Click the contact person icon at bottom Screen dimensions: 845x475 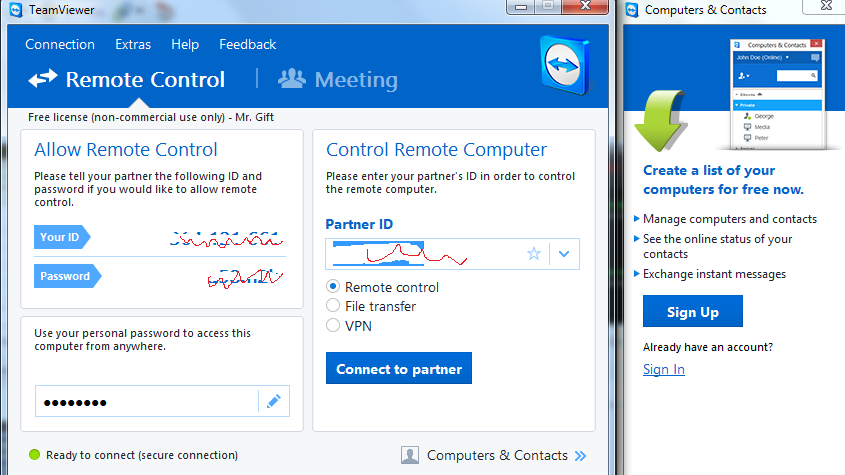pos(410,456)
